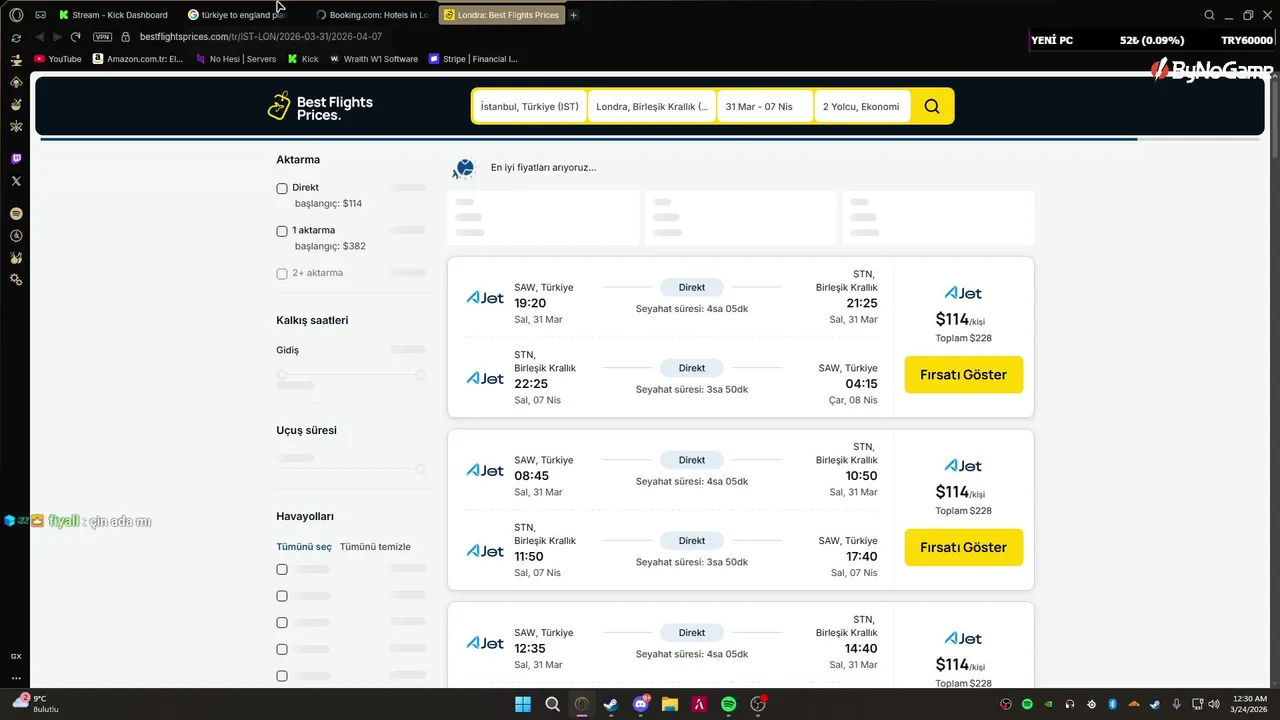Screen dimensions: 1280x720
Task: Tick the third airline checkbox under Havayolları
Action: (x=282, y=622)
